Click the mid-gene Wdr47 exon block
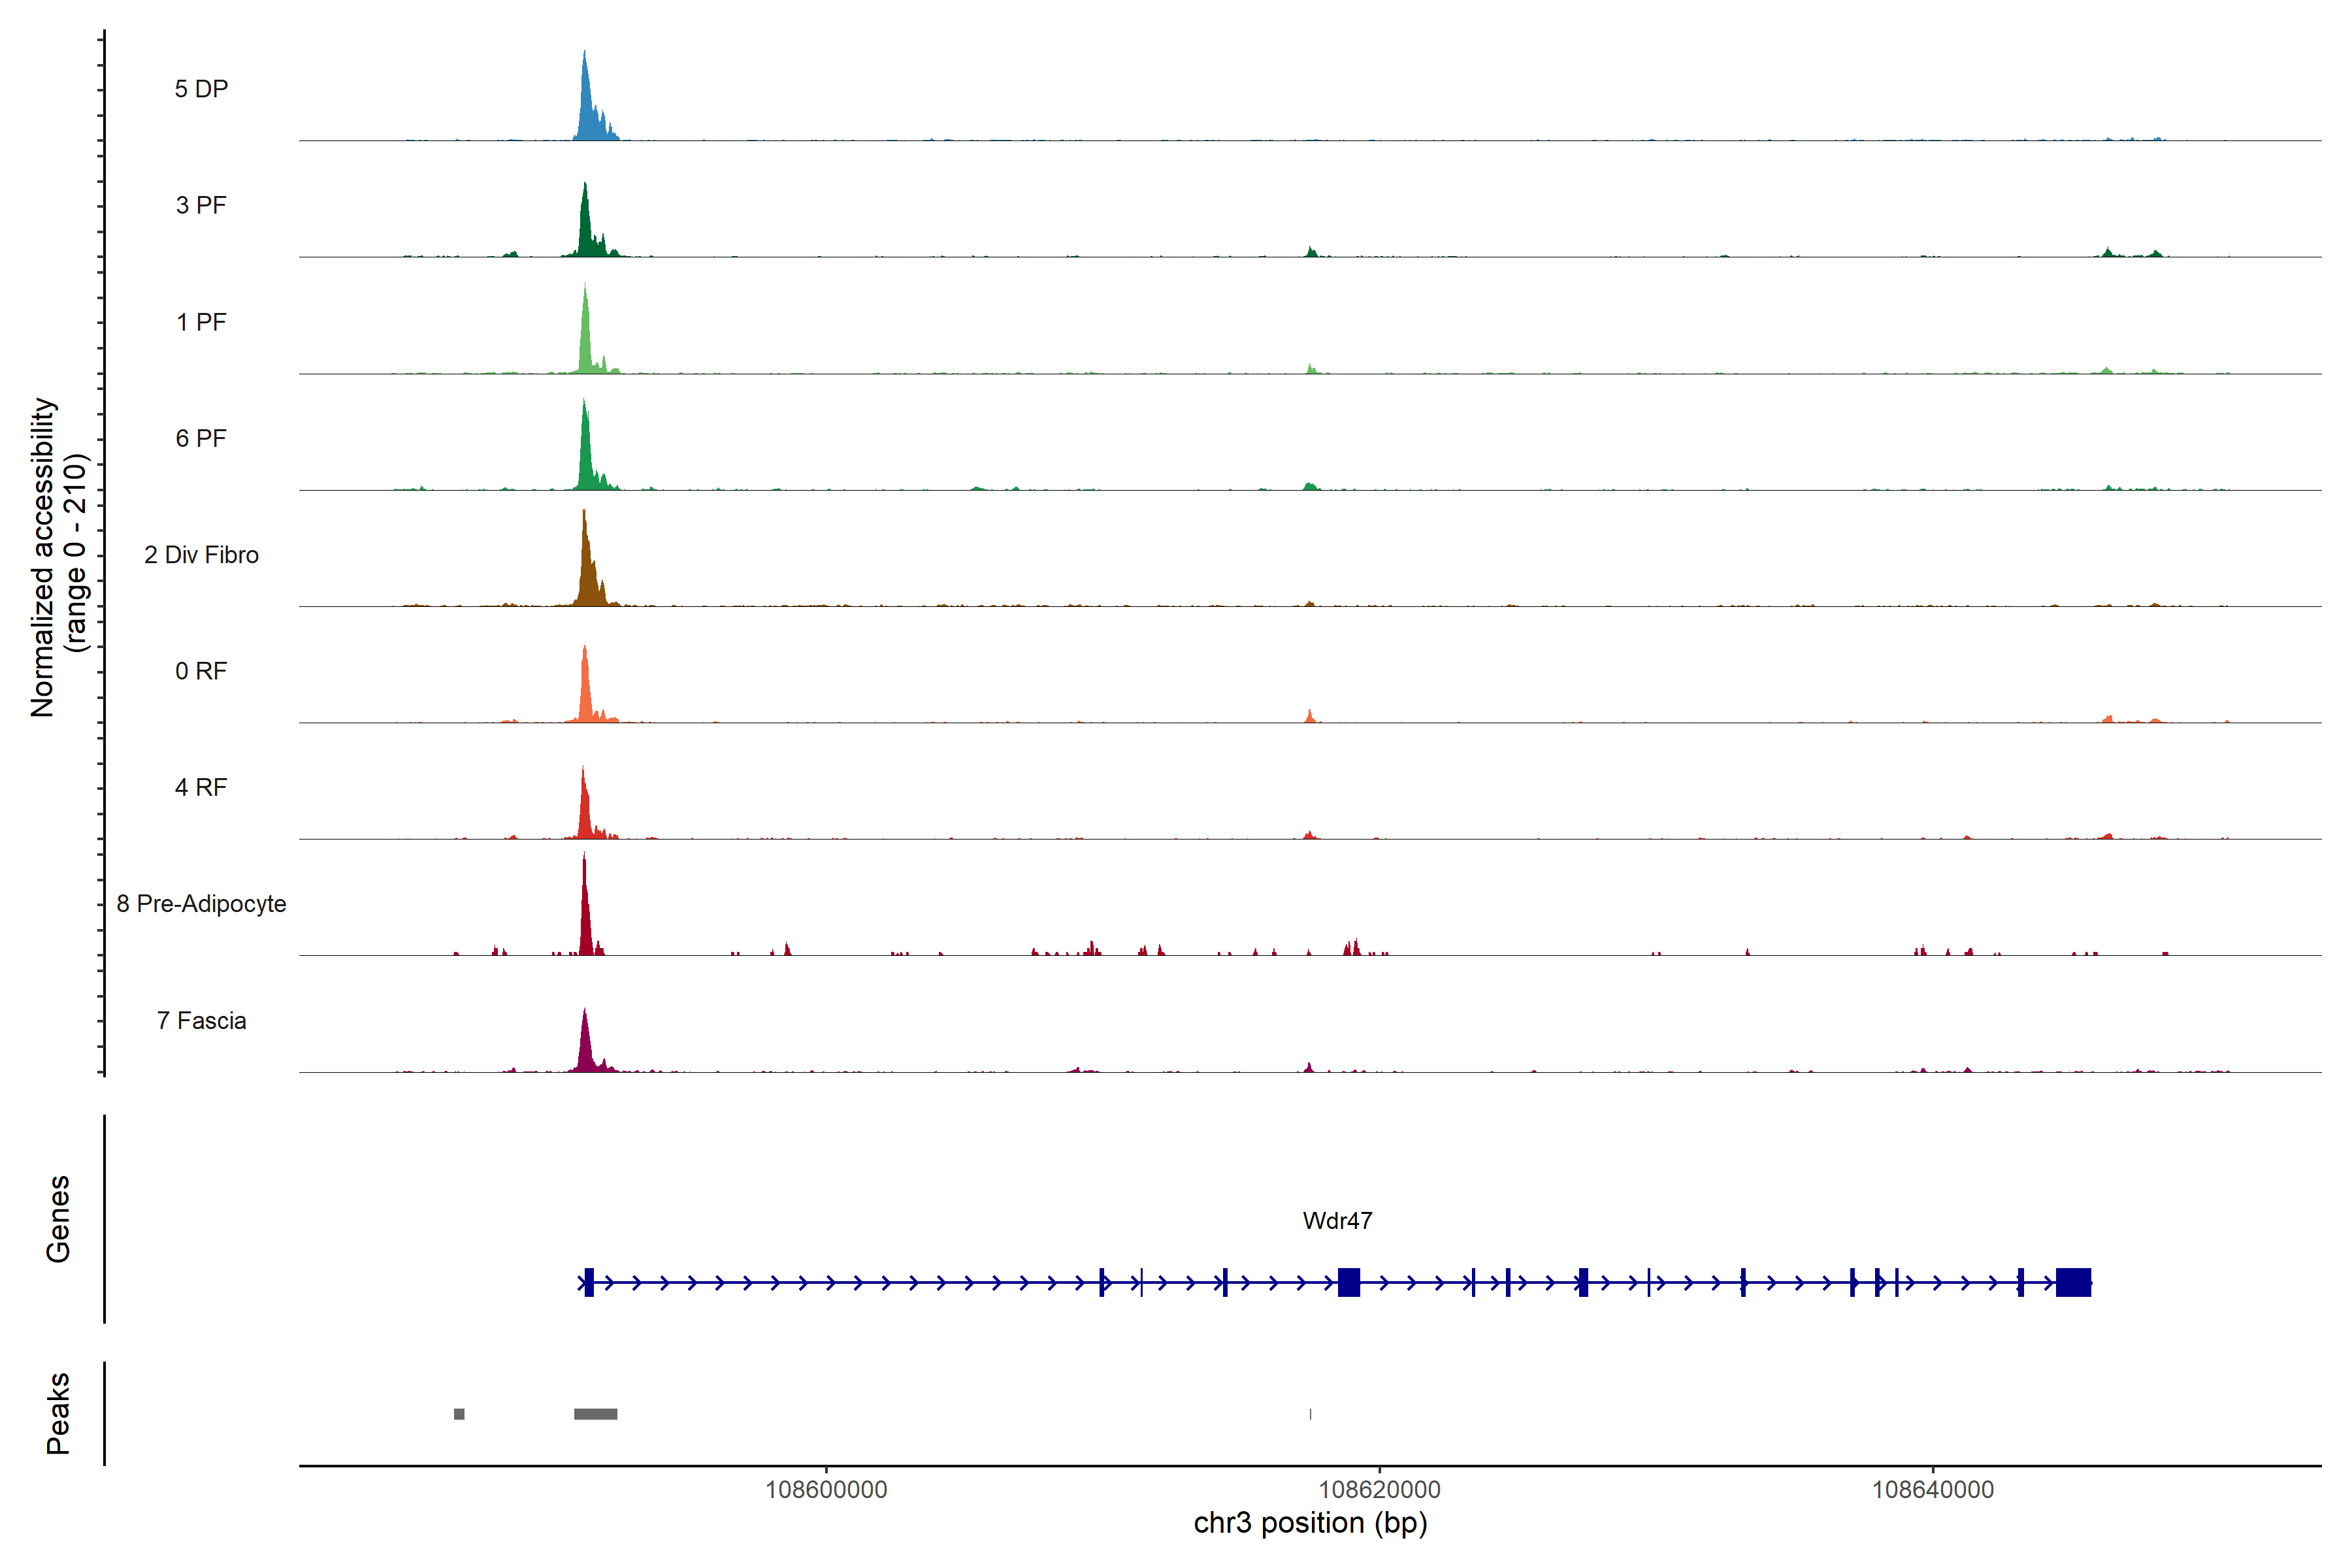 coord(1349,1282)
